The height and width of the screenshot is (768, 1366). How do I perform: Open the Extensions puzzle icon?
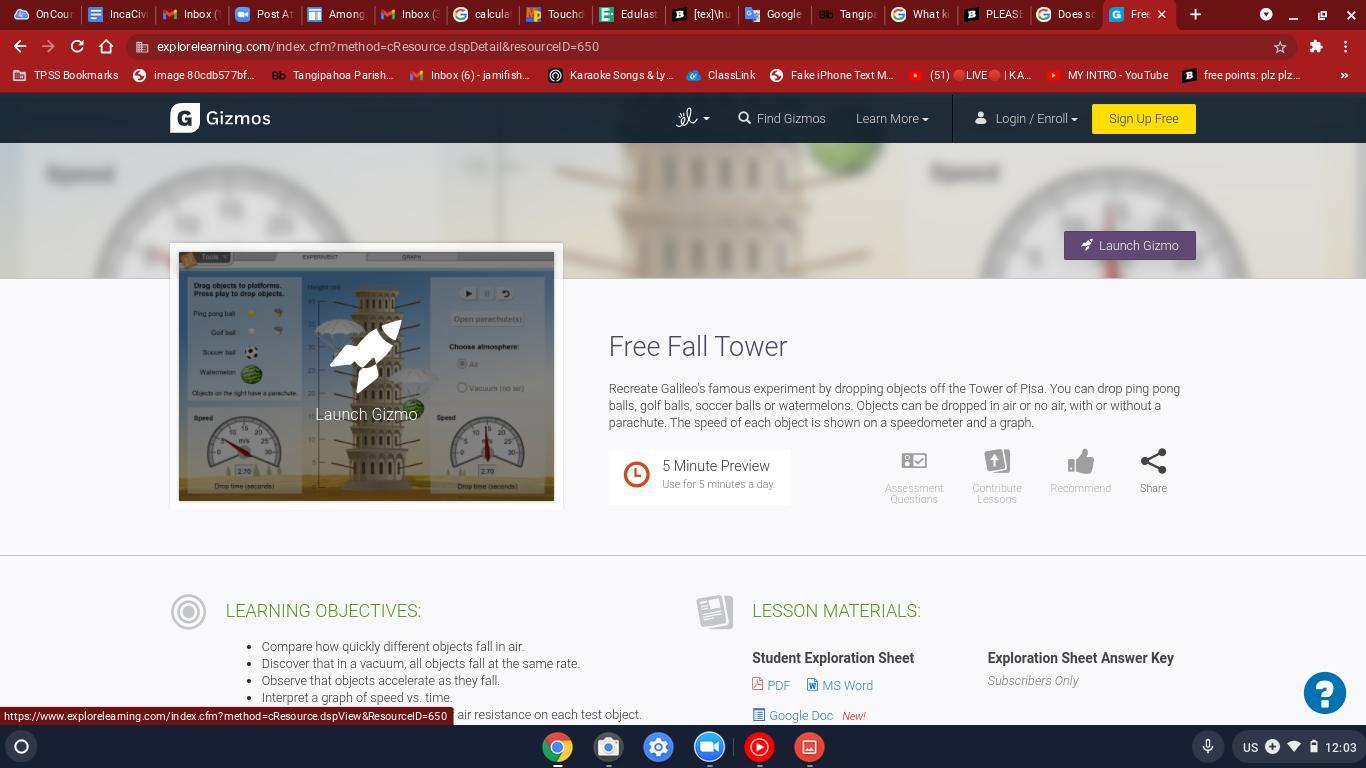click(x=1316, y=47)
